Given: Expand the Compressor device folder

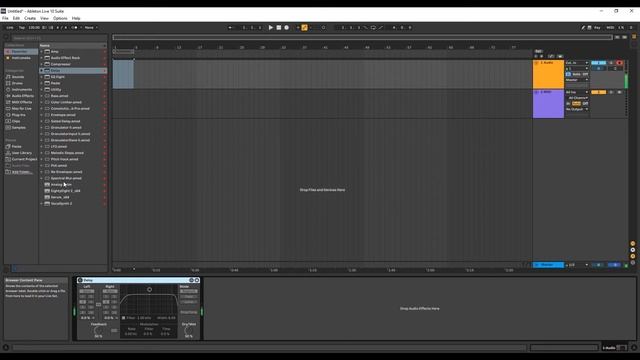Looking at the screenshot, I should tap(42, 64).
